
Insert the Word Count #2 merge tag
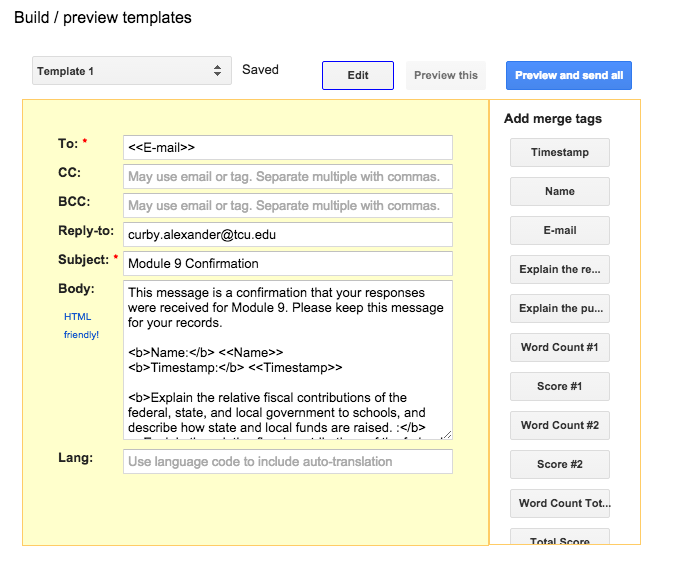(x=560, y=425)
